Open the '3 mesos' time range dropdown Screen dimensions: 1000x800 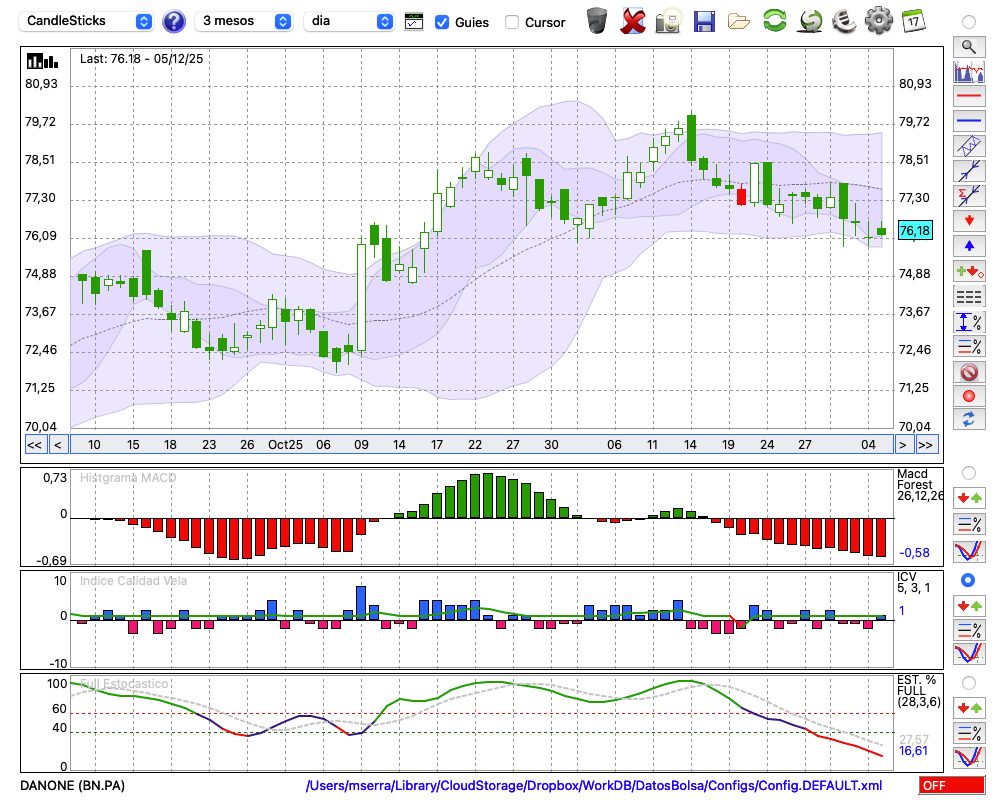coord(245,21)
